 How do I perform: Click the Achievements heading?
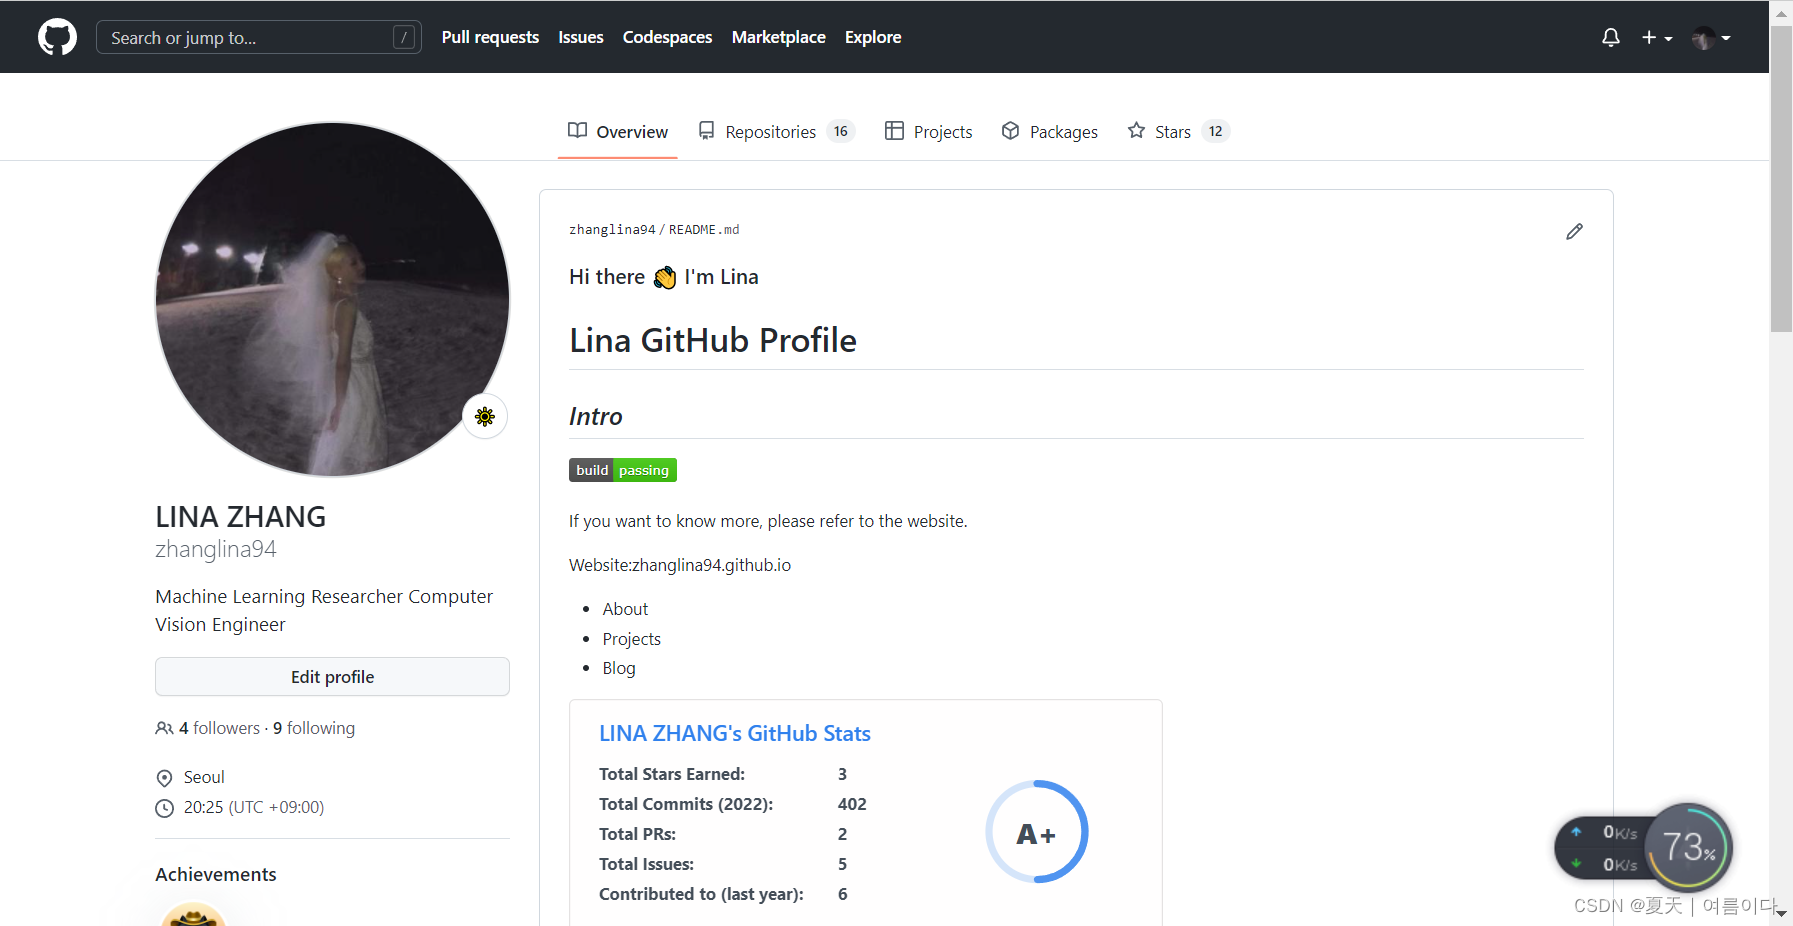click(216, 874)
